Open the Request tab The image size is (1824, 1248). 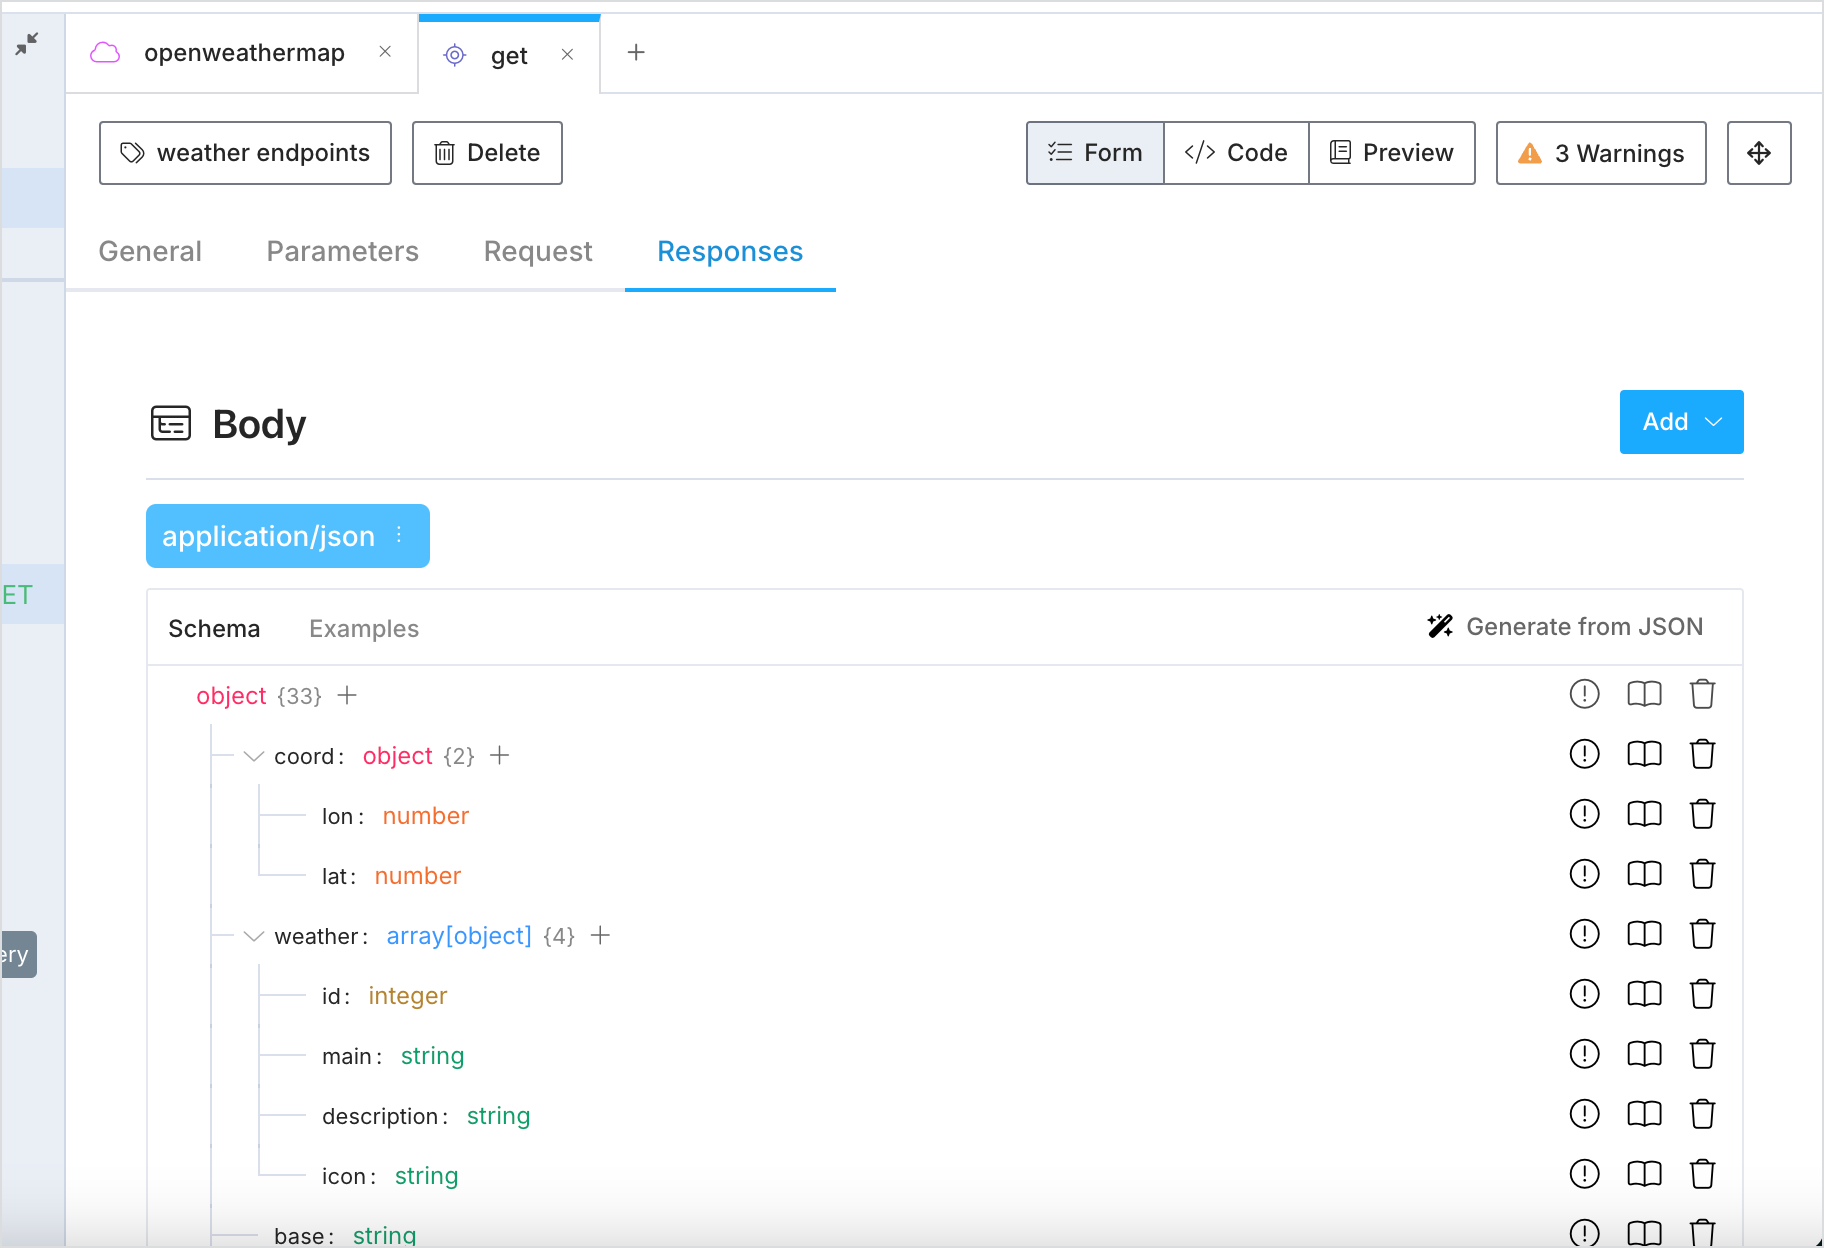click(x=538, y=251)
